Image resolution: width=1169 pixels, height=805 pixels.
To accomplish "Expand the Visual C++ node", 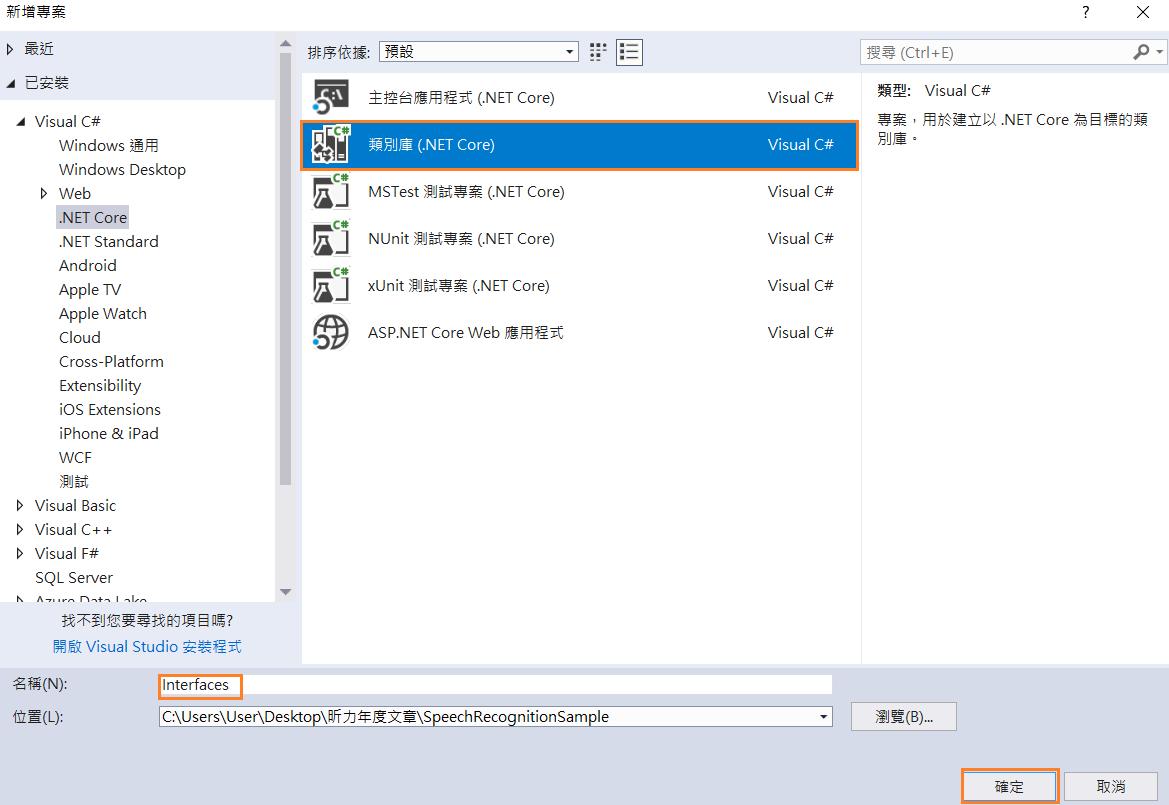I will [x=20, y=530].
